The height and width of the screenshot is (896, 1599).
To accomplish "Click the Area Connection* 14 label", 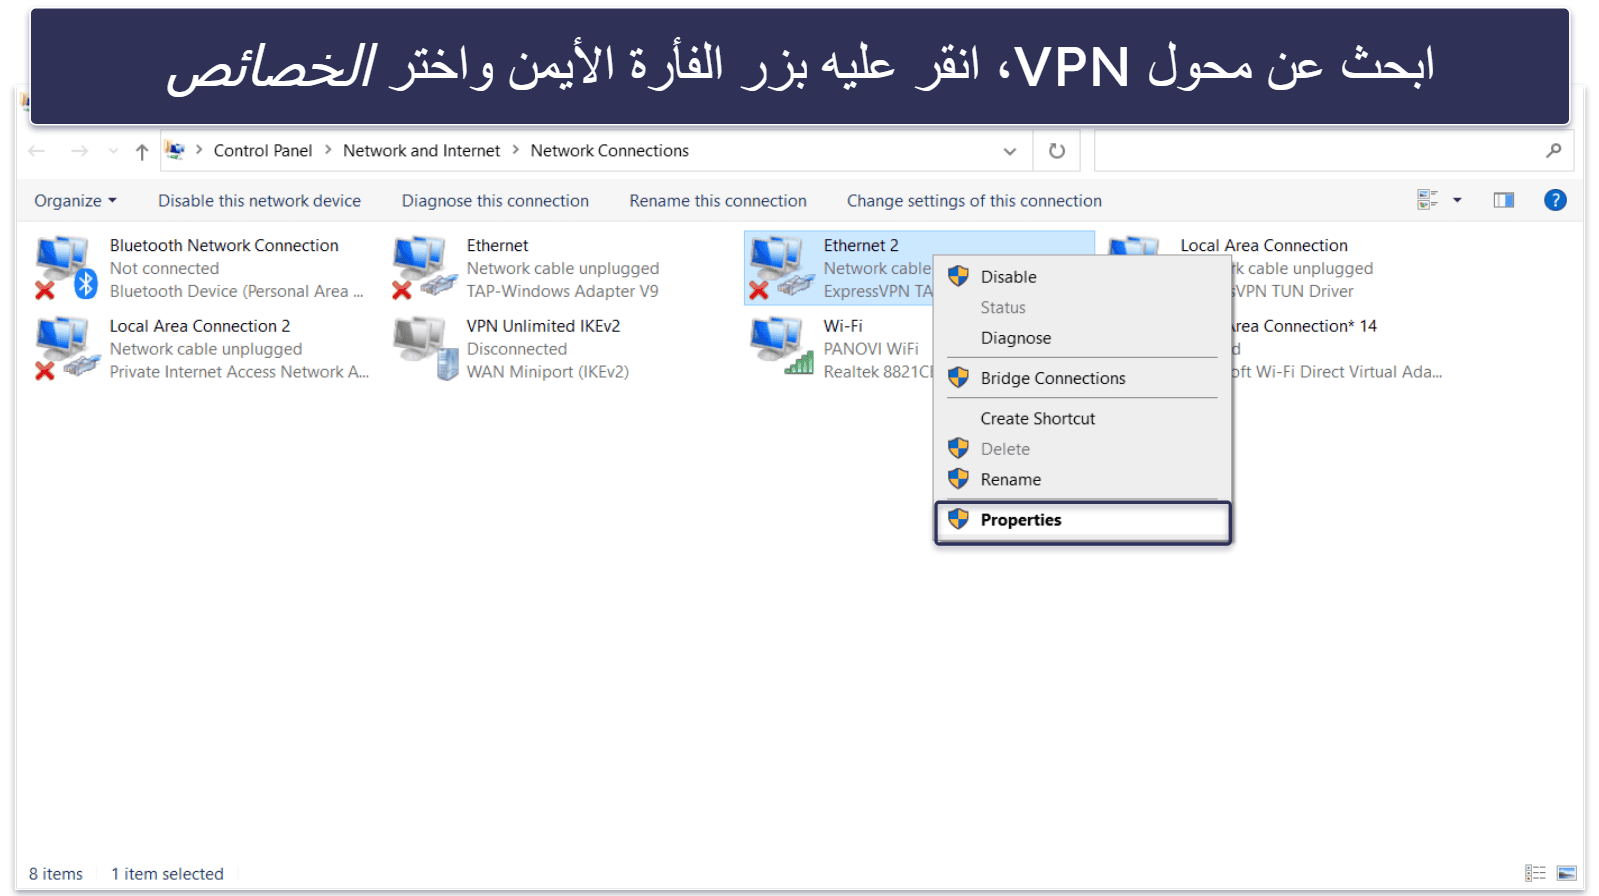I will (1303, 326).
